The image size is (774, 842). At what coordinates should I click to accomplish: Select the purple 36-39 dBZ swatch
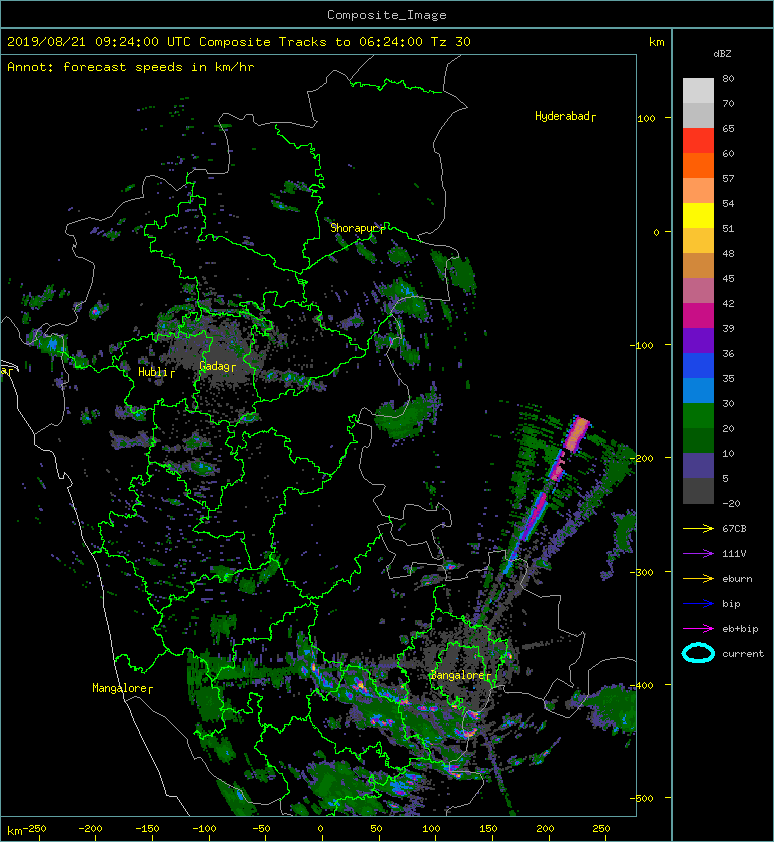click(x=698, y=340)
